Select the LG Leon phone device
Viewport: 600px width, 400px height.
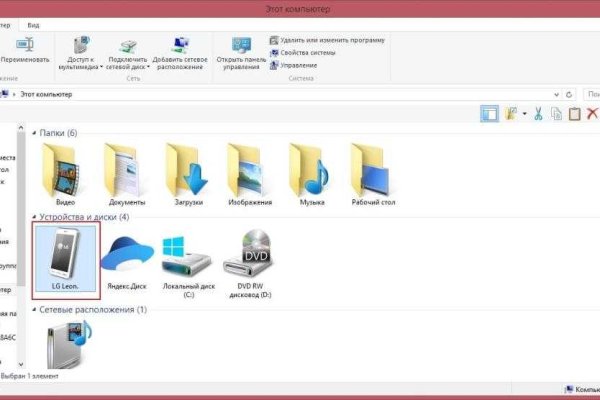point(65,260)
